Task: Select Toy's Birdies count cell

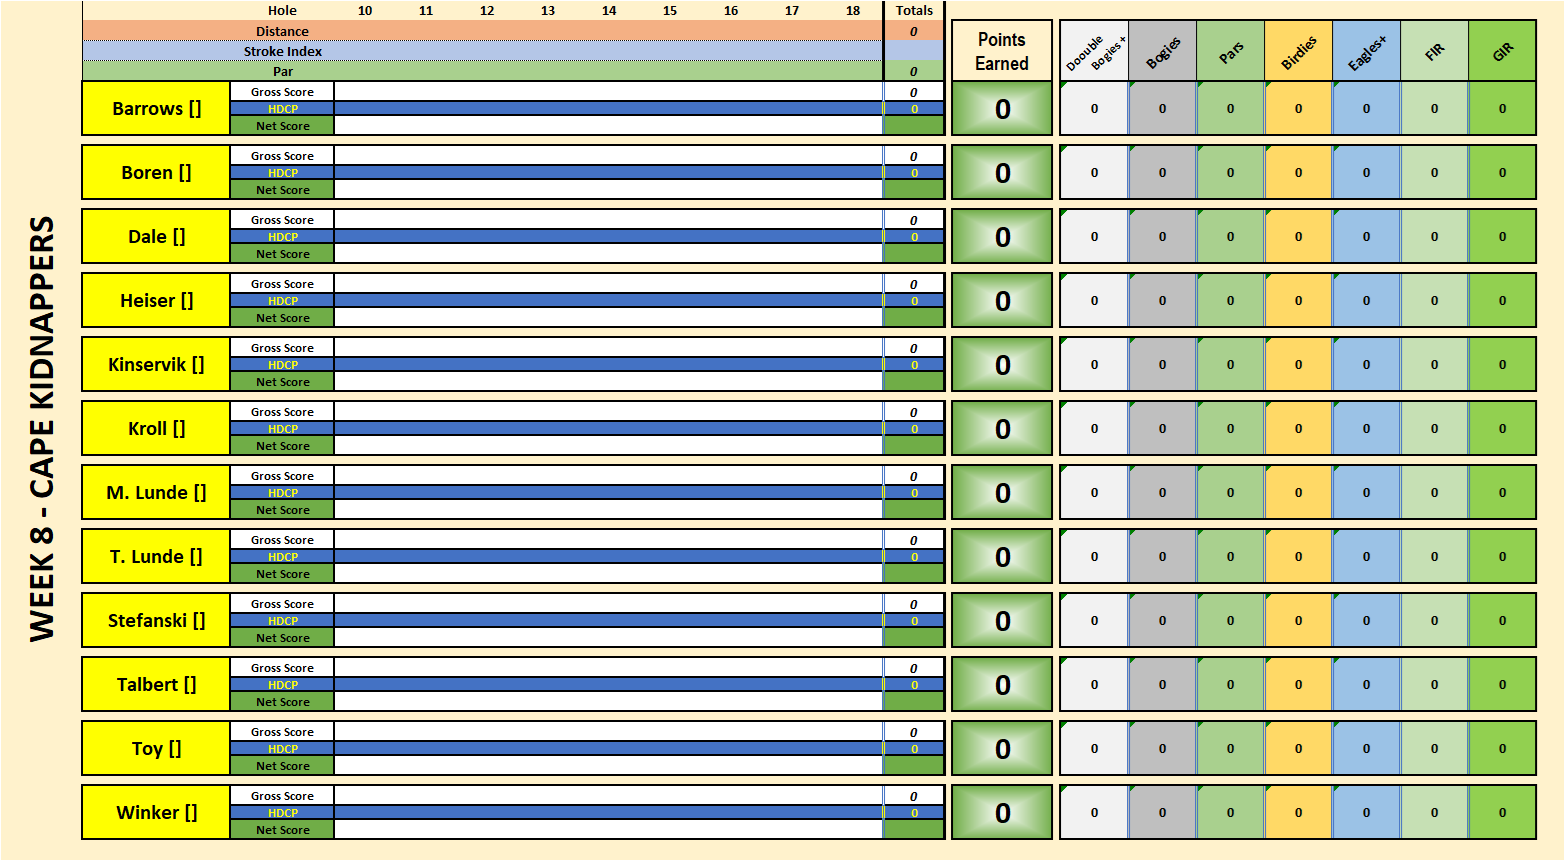Action: click(x=1298, y=749)
